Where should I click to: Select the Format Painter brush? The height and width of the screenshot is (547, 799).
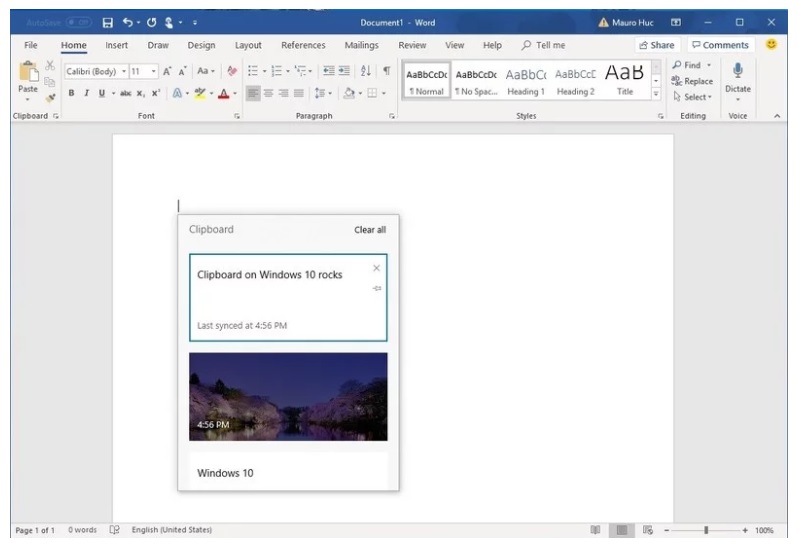pyautogui.click(x=50, y=98)
